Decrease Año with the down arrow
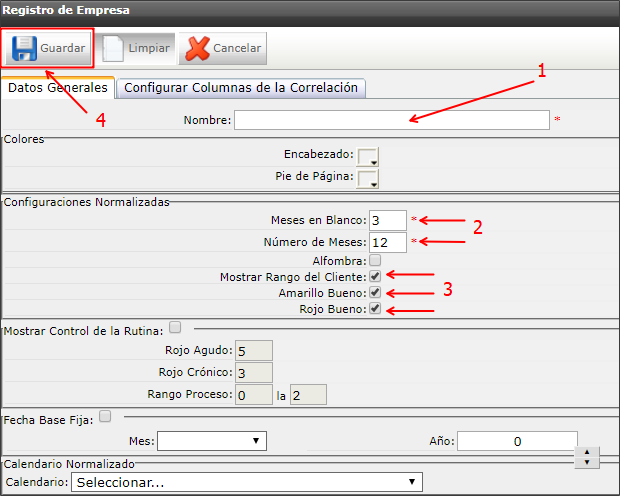The height and width of the screenshot is (496, 620). coord(587,462)
